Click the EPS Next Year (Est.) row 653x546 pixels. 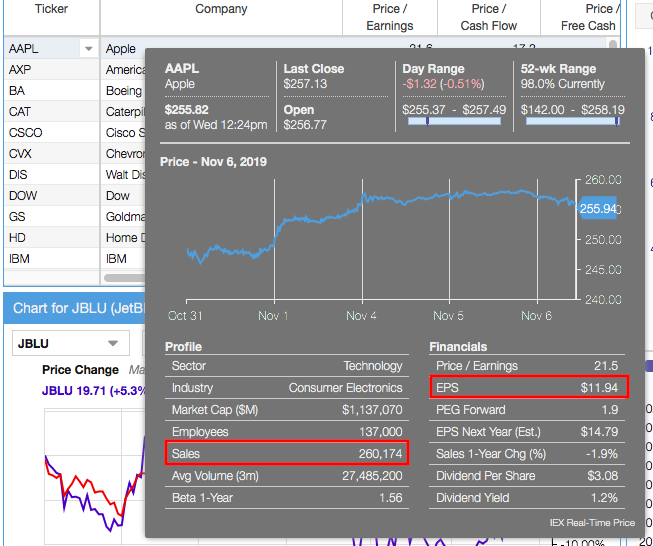pos(527,431)
